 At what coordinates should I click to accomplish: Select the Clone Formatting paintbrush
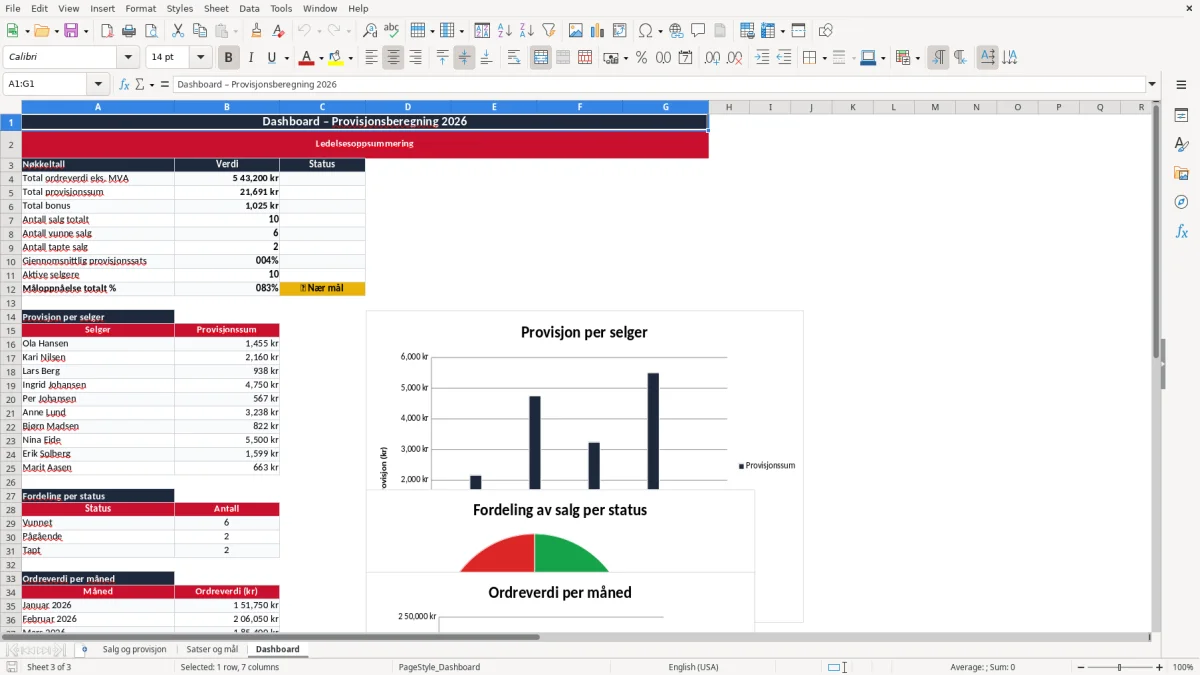point(256,31)
